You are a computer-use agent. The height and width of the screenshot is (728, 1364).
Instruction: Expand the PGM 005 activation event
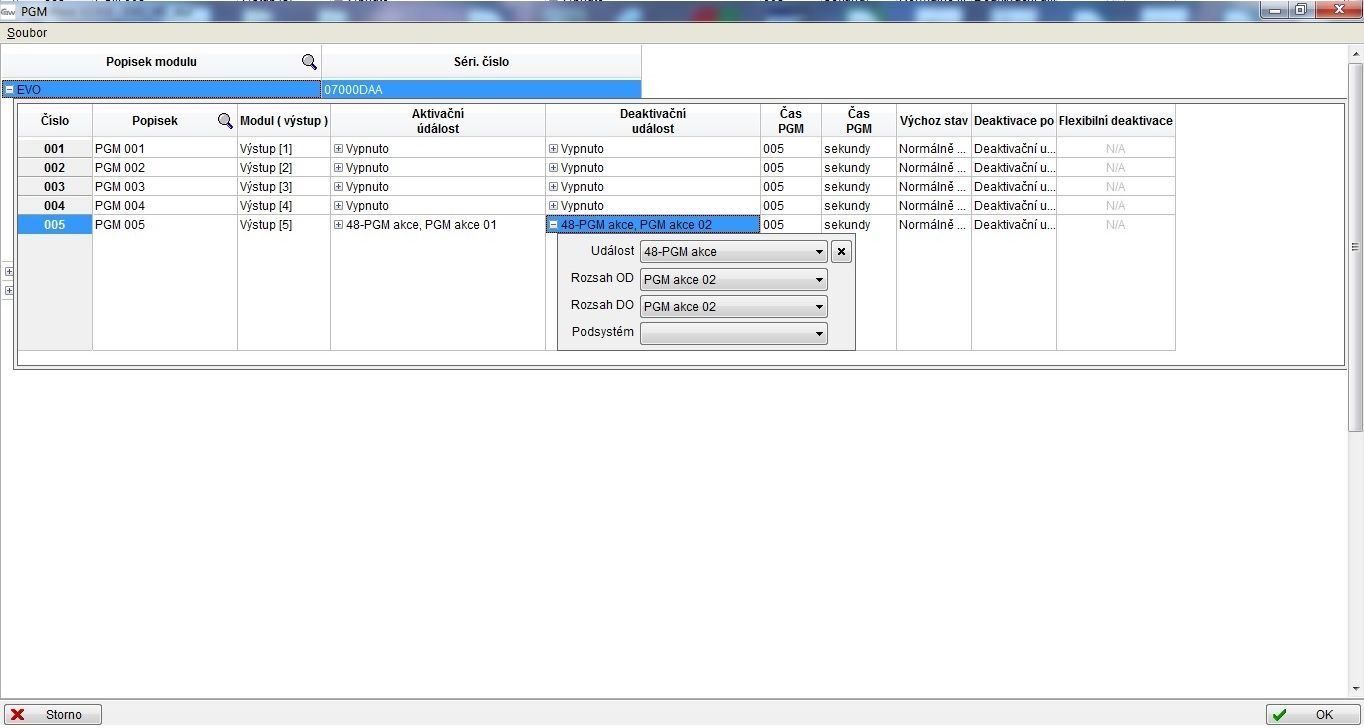coord(338,225)
